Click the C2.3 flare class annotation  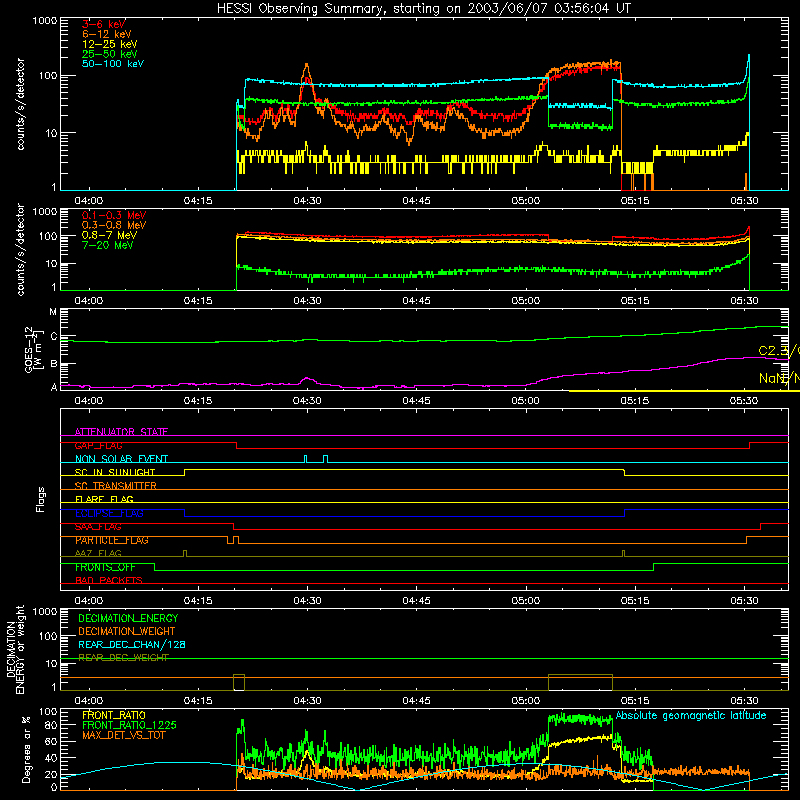(779, 351)
